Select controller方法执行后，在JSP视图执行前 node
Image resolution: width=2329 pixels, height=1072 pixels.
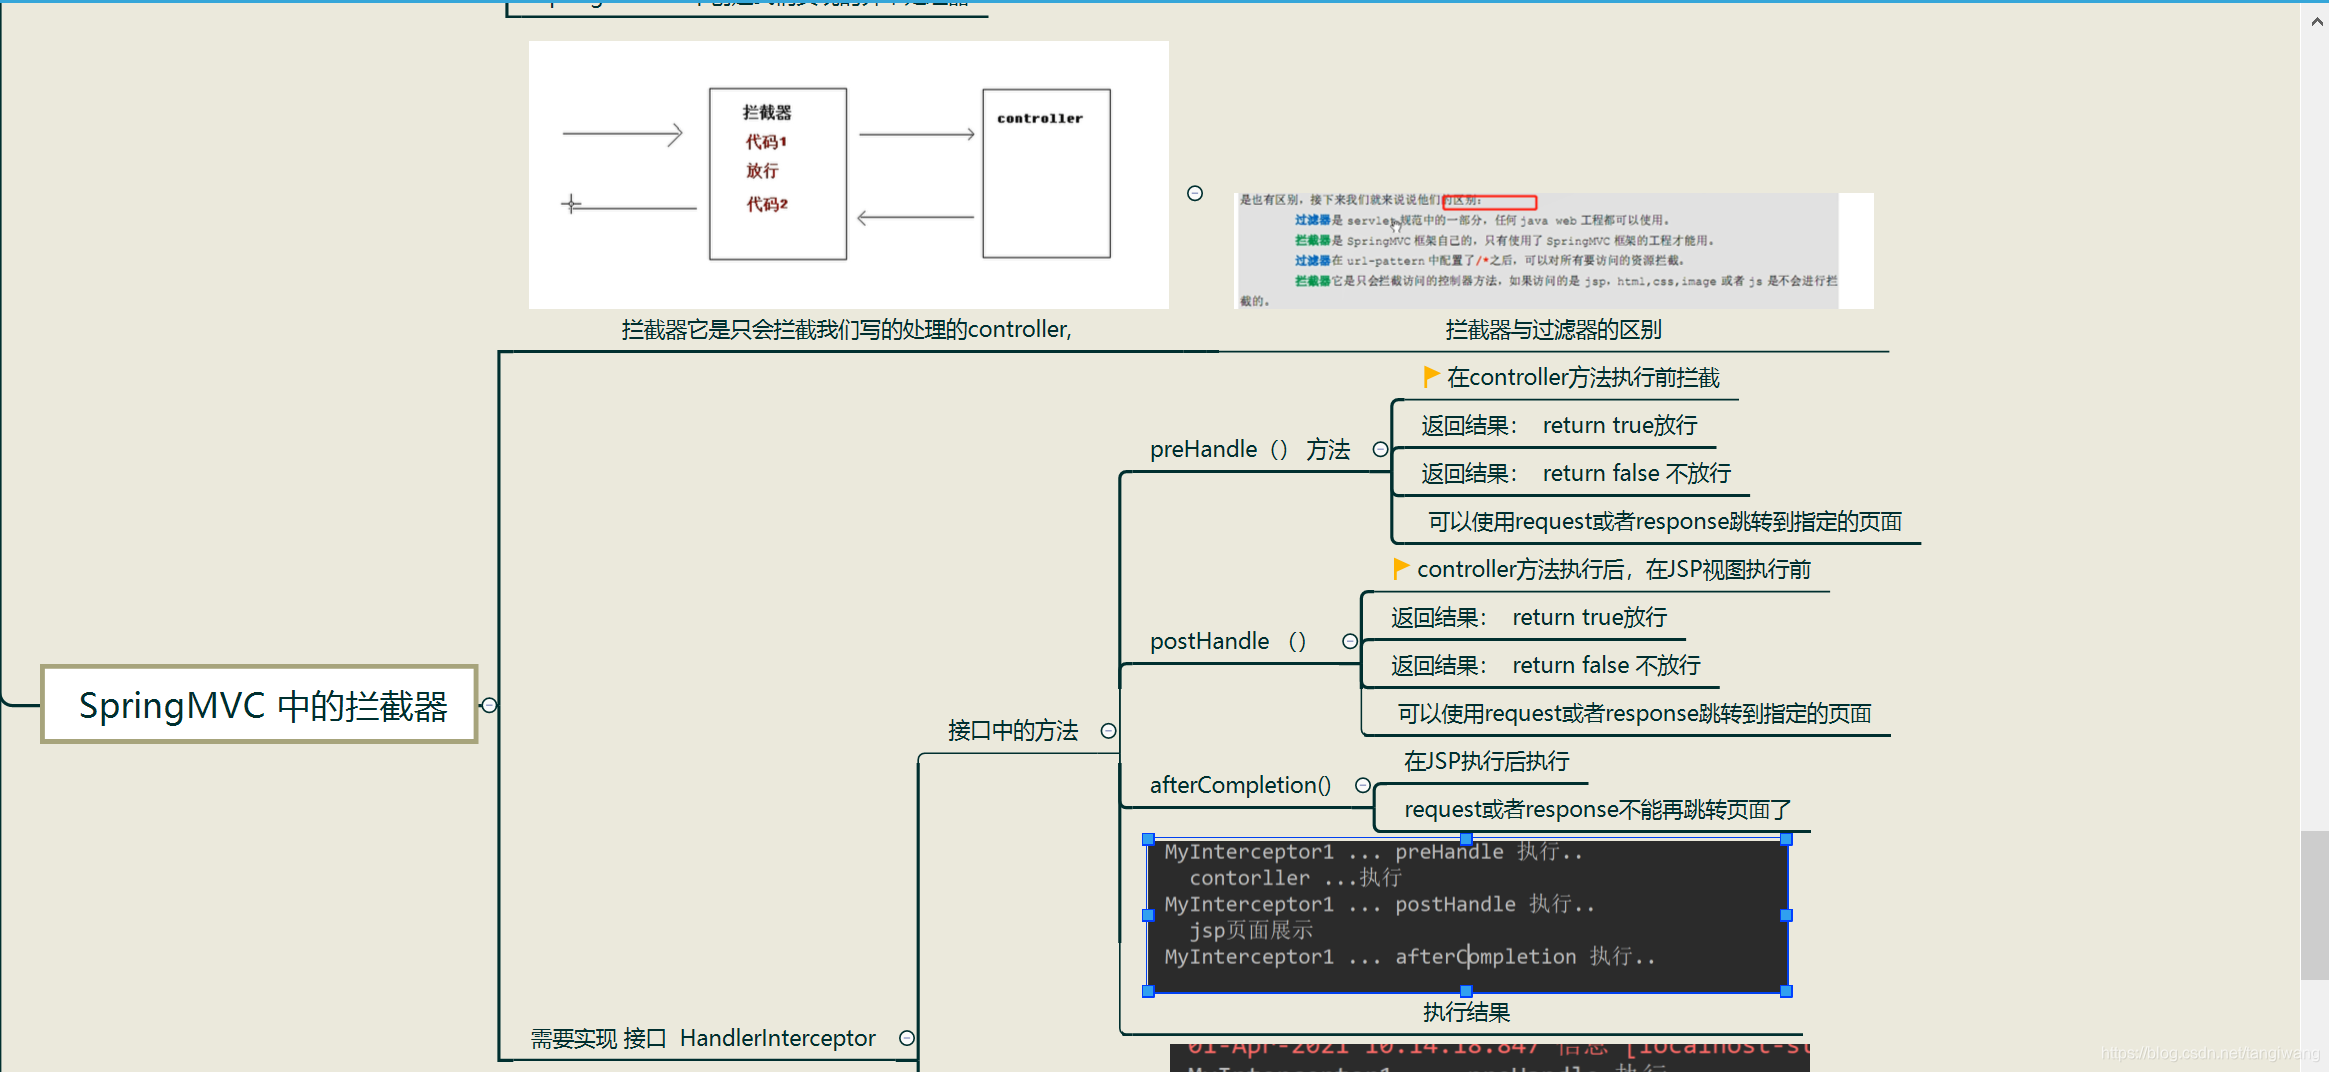click(x=1614, y=569)
